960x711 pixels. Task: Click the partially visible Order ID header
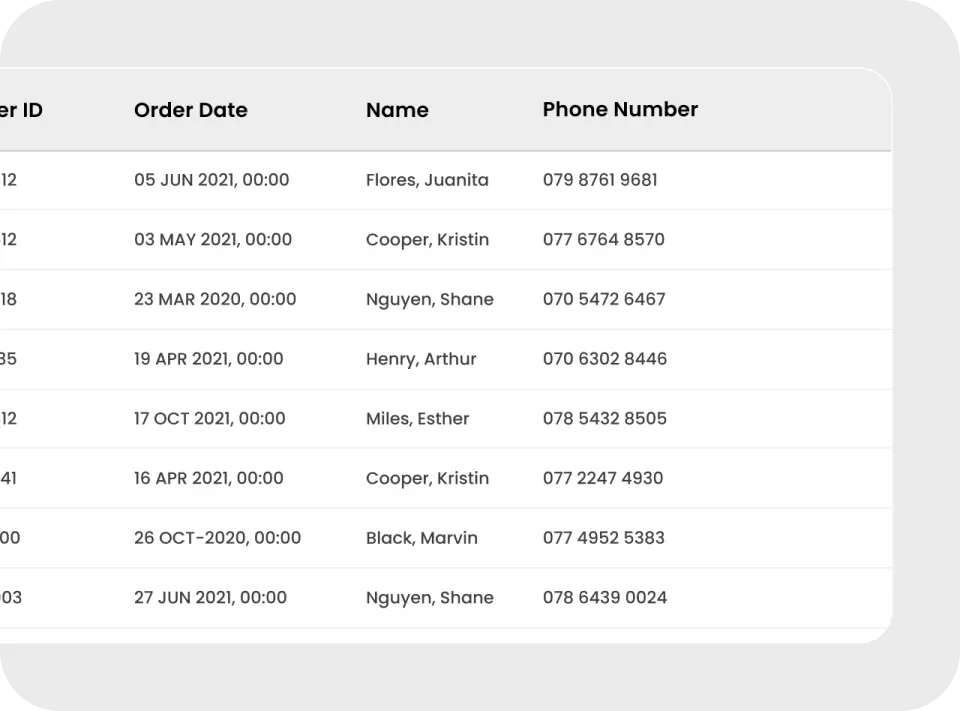(20, 110)
